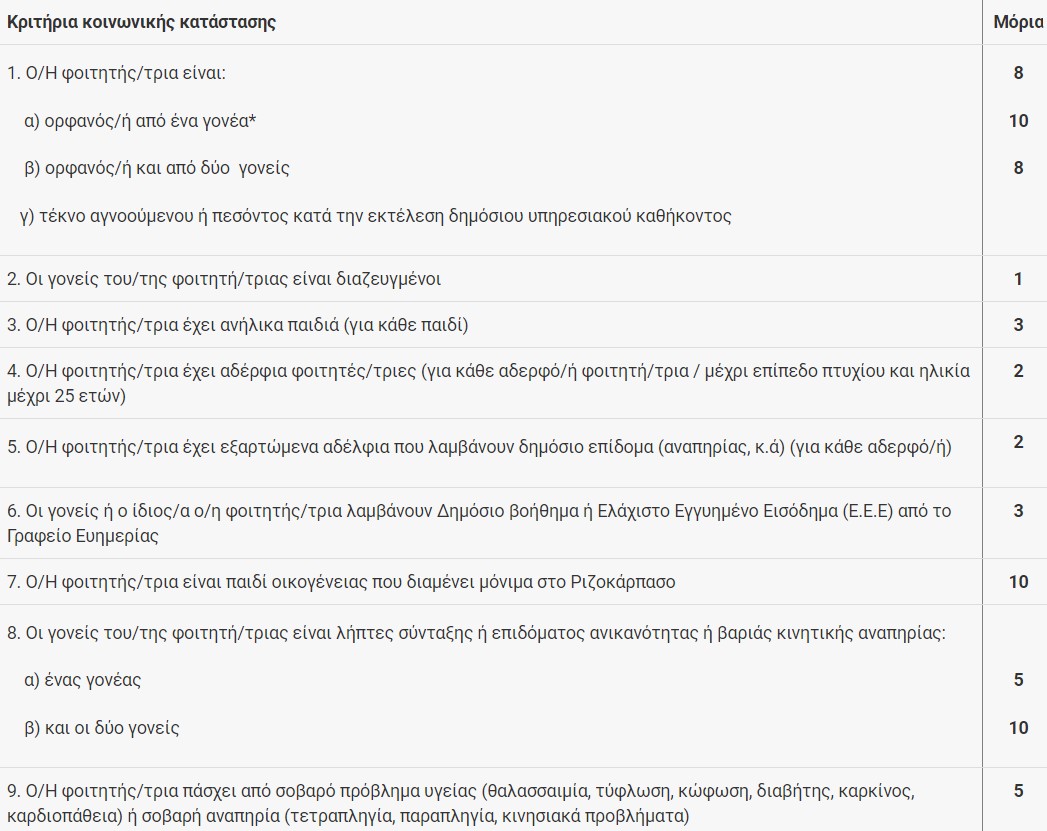Select criterion 5 about εξαρτώμενα αδέλφια
The image size is (1047, 831).
pyautogui.click(x=479, y=447)
